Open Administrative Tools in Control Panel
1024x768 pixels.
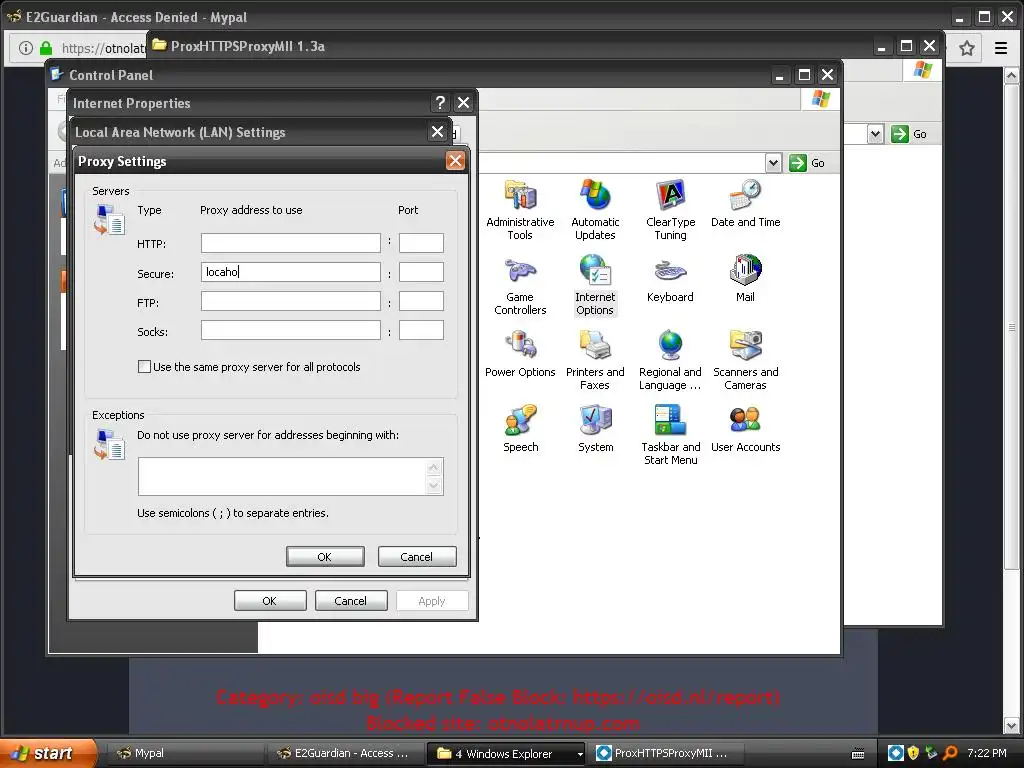520,209
